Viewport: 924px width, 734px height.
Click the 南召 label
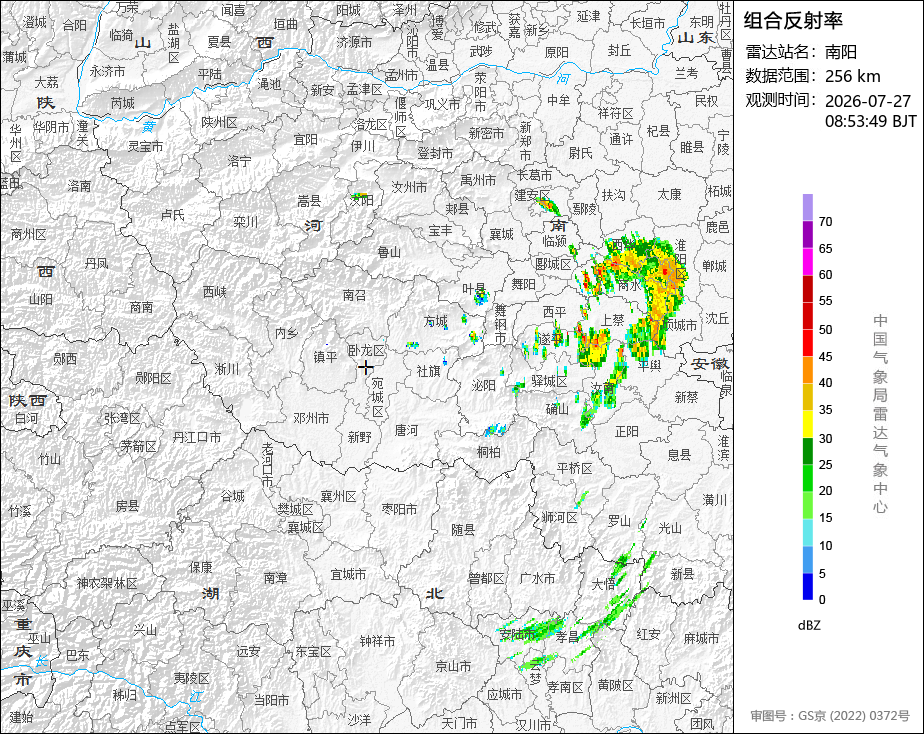(354, 295)
